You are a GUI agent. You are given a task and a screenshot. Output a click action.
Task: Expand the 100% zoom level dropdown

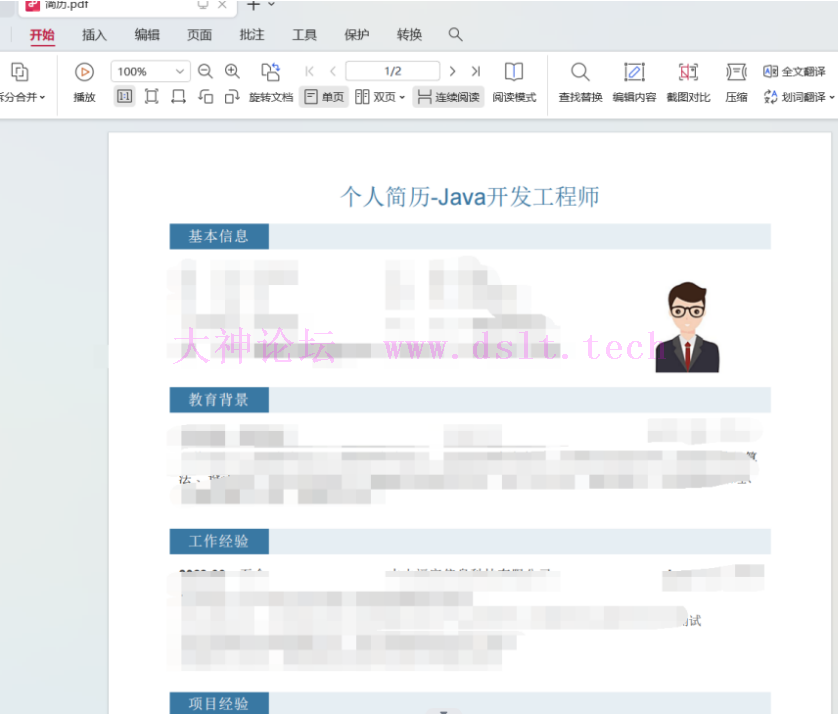point(180,71)
